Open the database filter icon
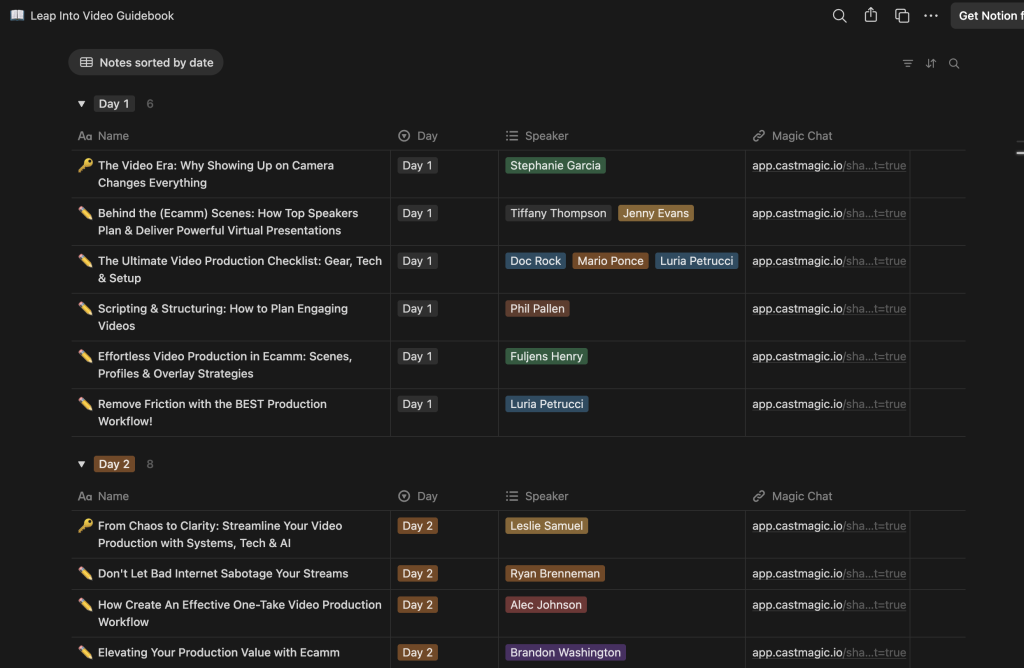The height and width of the screenshot is (668, 1024). (908, 63)
